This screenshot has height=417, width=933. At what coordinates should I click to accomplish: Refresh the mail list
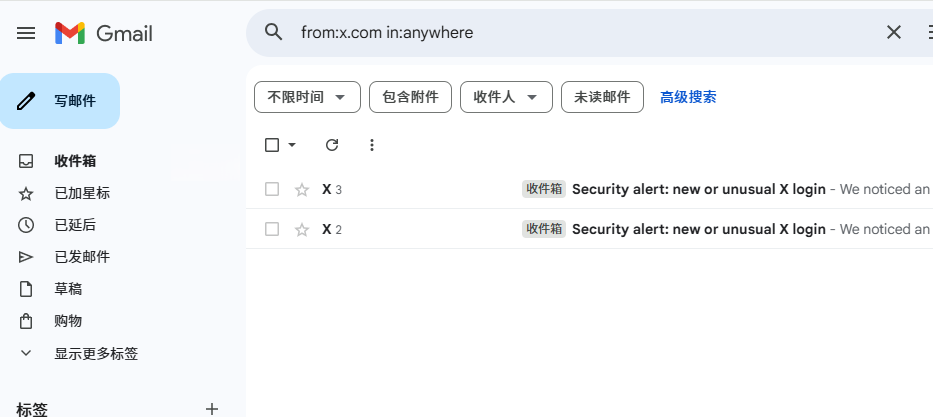(x=332, y=145)
